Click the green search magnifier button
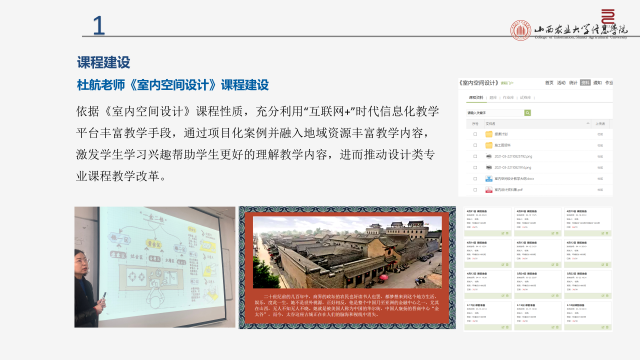640x360 pixels. pyautogui.click(x=527, y=113)
